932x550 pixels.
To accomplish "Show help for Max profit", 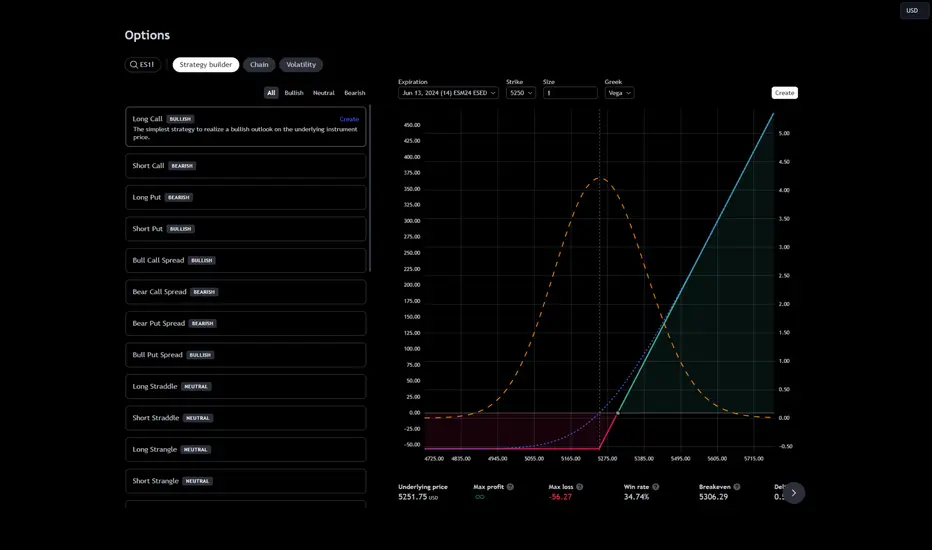I will [510, 487].
